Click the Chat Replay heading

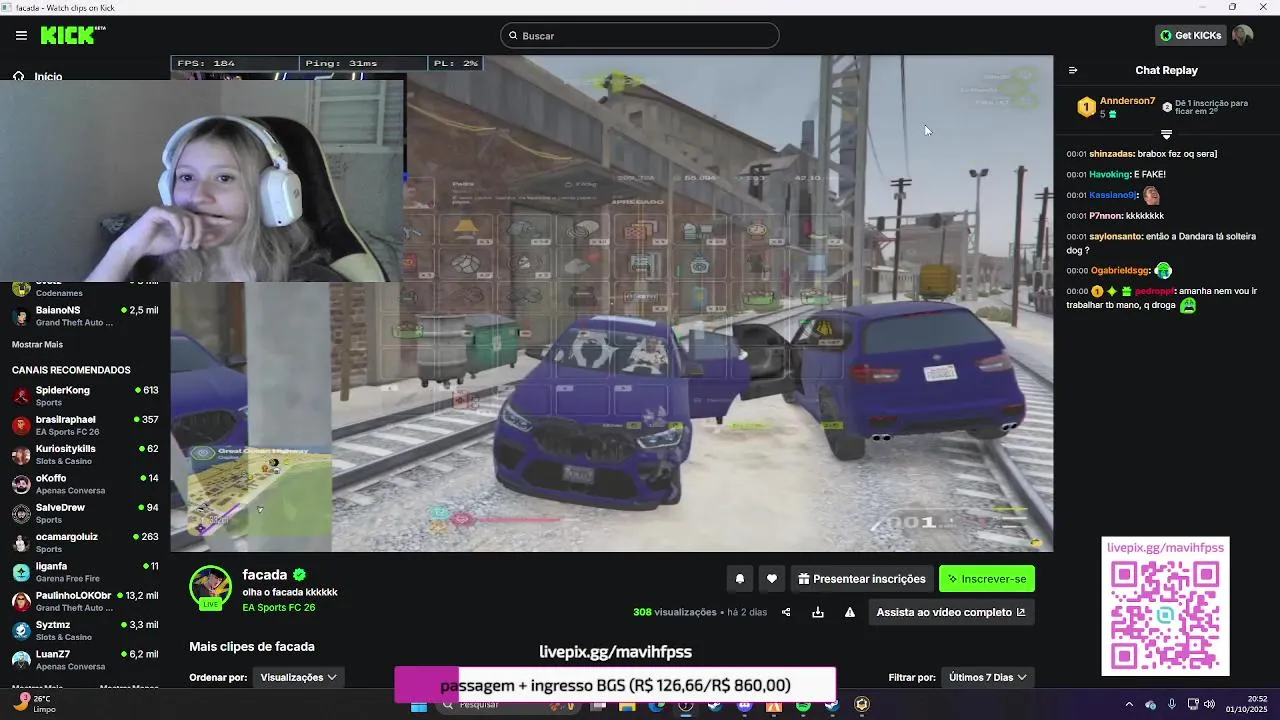(x=1166, y=70)
